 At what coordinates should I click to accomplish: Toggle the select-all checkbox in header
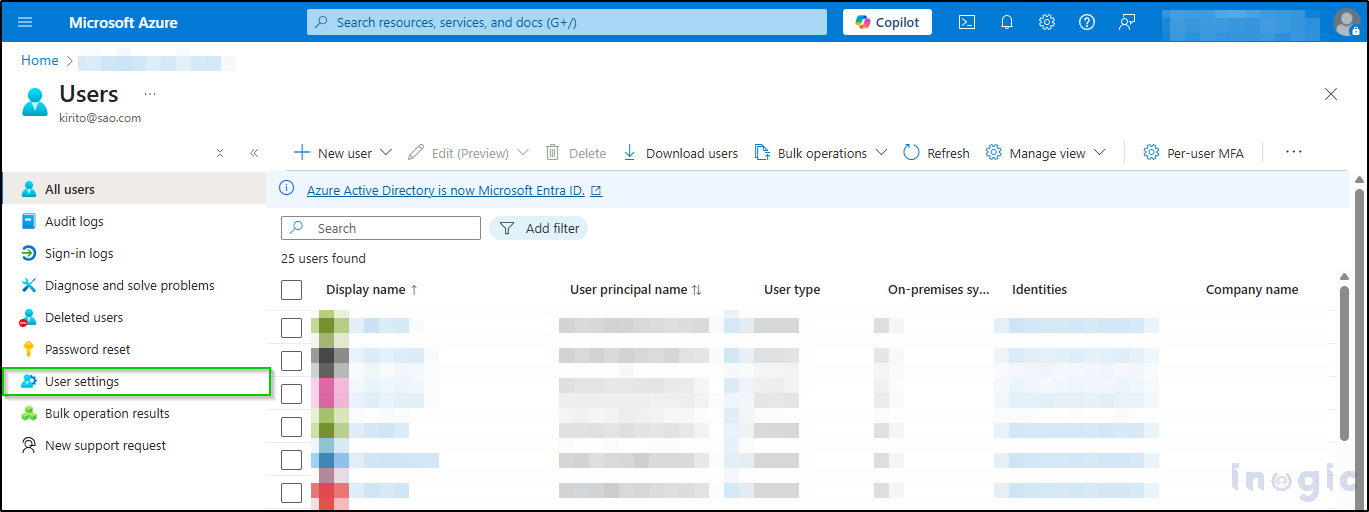pos(292,290)
